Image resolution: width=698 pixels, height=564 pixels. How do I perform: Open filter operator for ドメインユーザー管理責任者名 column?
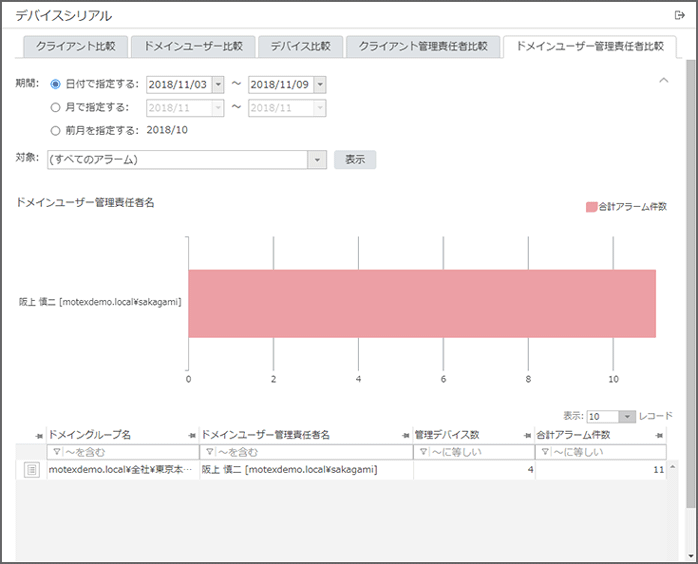point(209,452)
